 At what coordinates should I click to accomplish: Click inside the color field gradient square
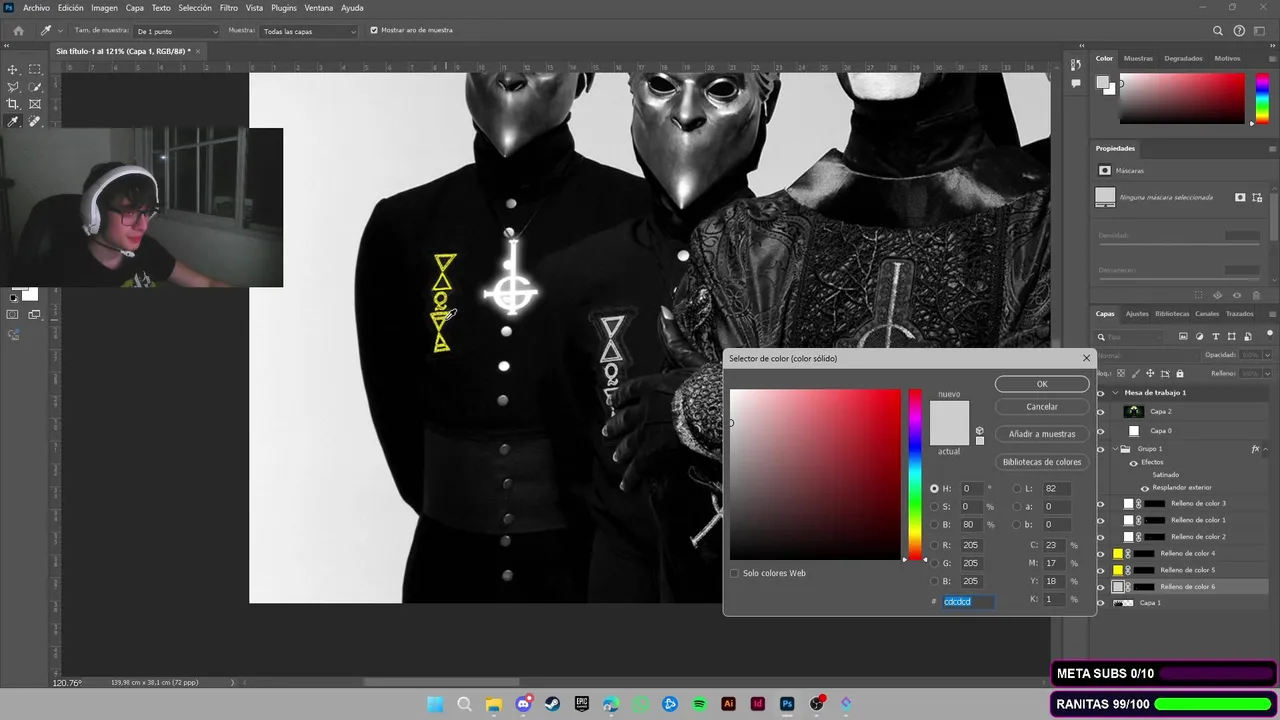[815, 474]
